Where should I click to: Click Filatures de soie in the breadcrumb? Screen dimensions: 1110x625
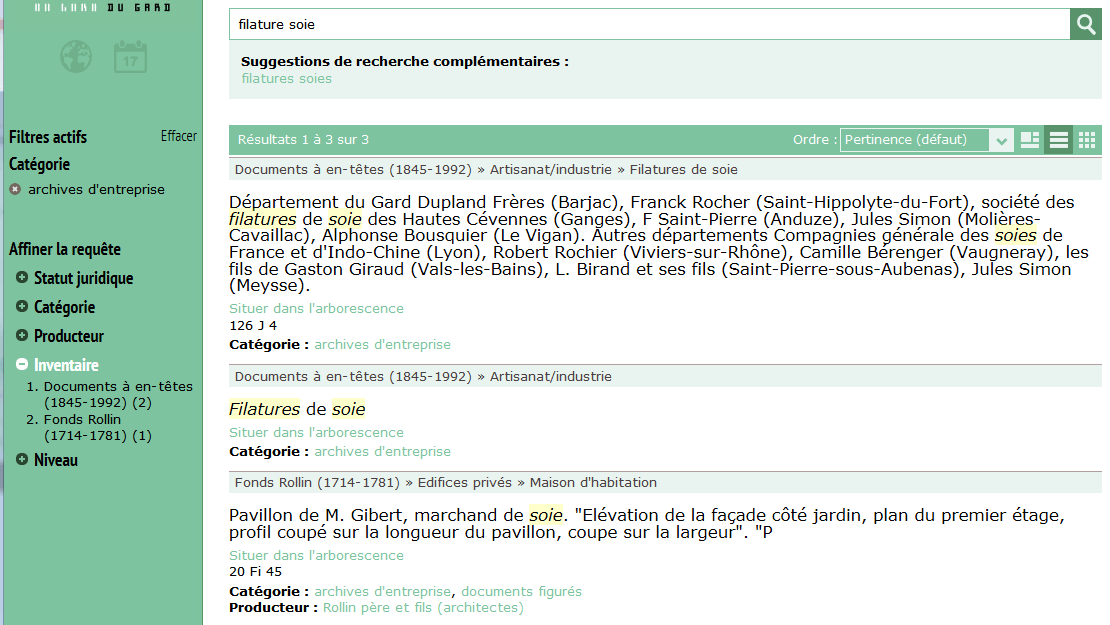tap(682, 169)
